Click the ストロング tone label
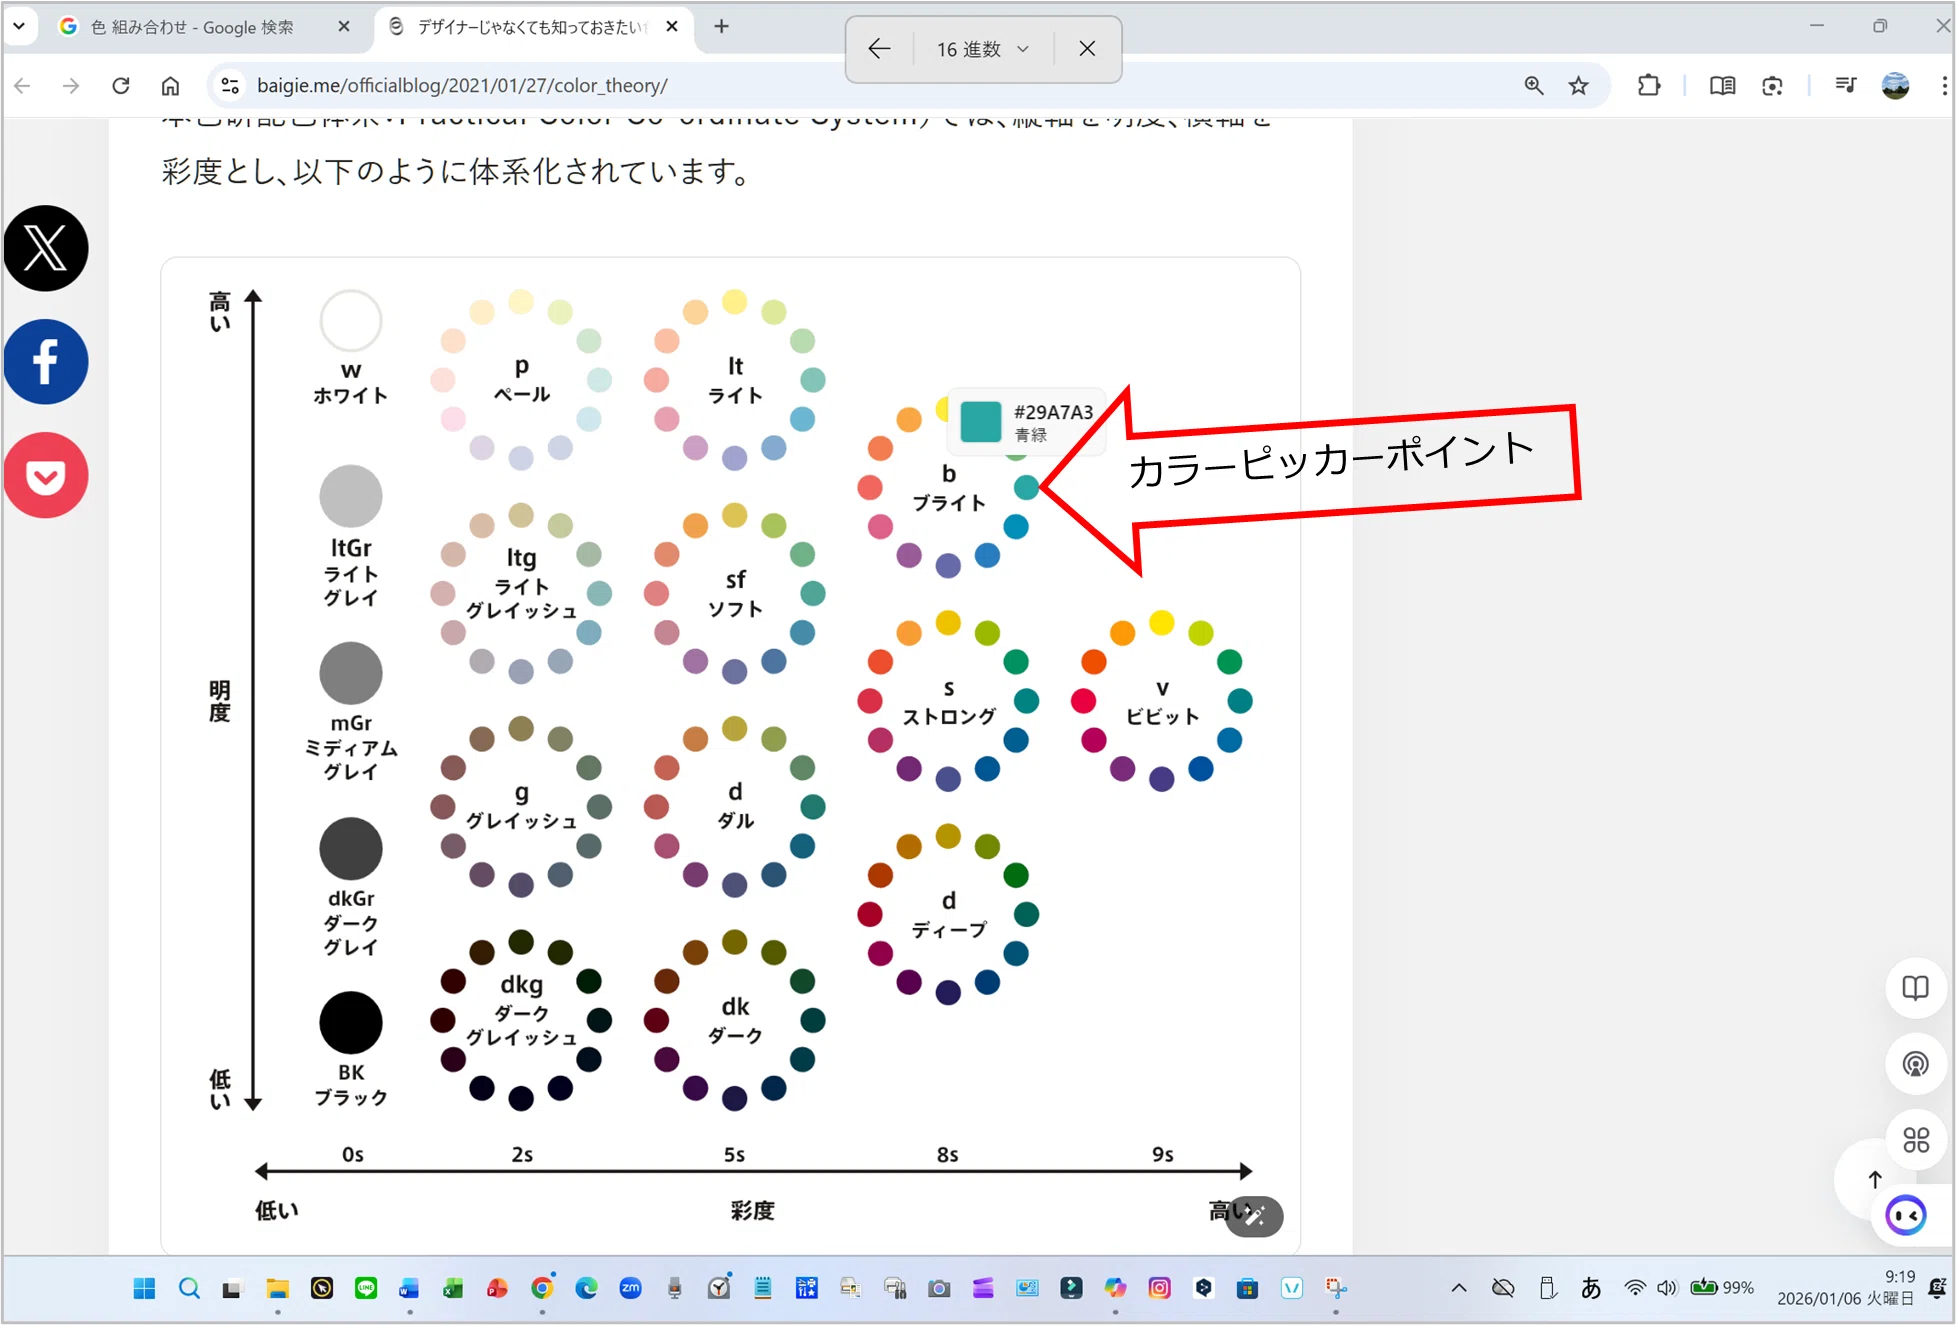The width and height of the screenshot is (1956, 1325). click(x=949, y=716)
